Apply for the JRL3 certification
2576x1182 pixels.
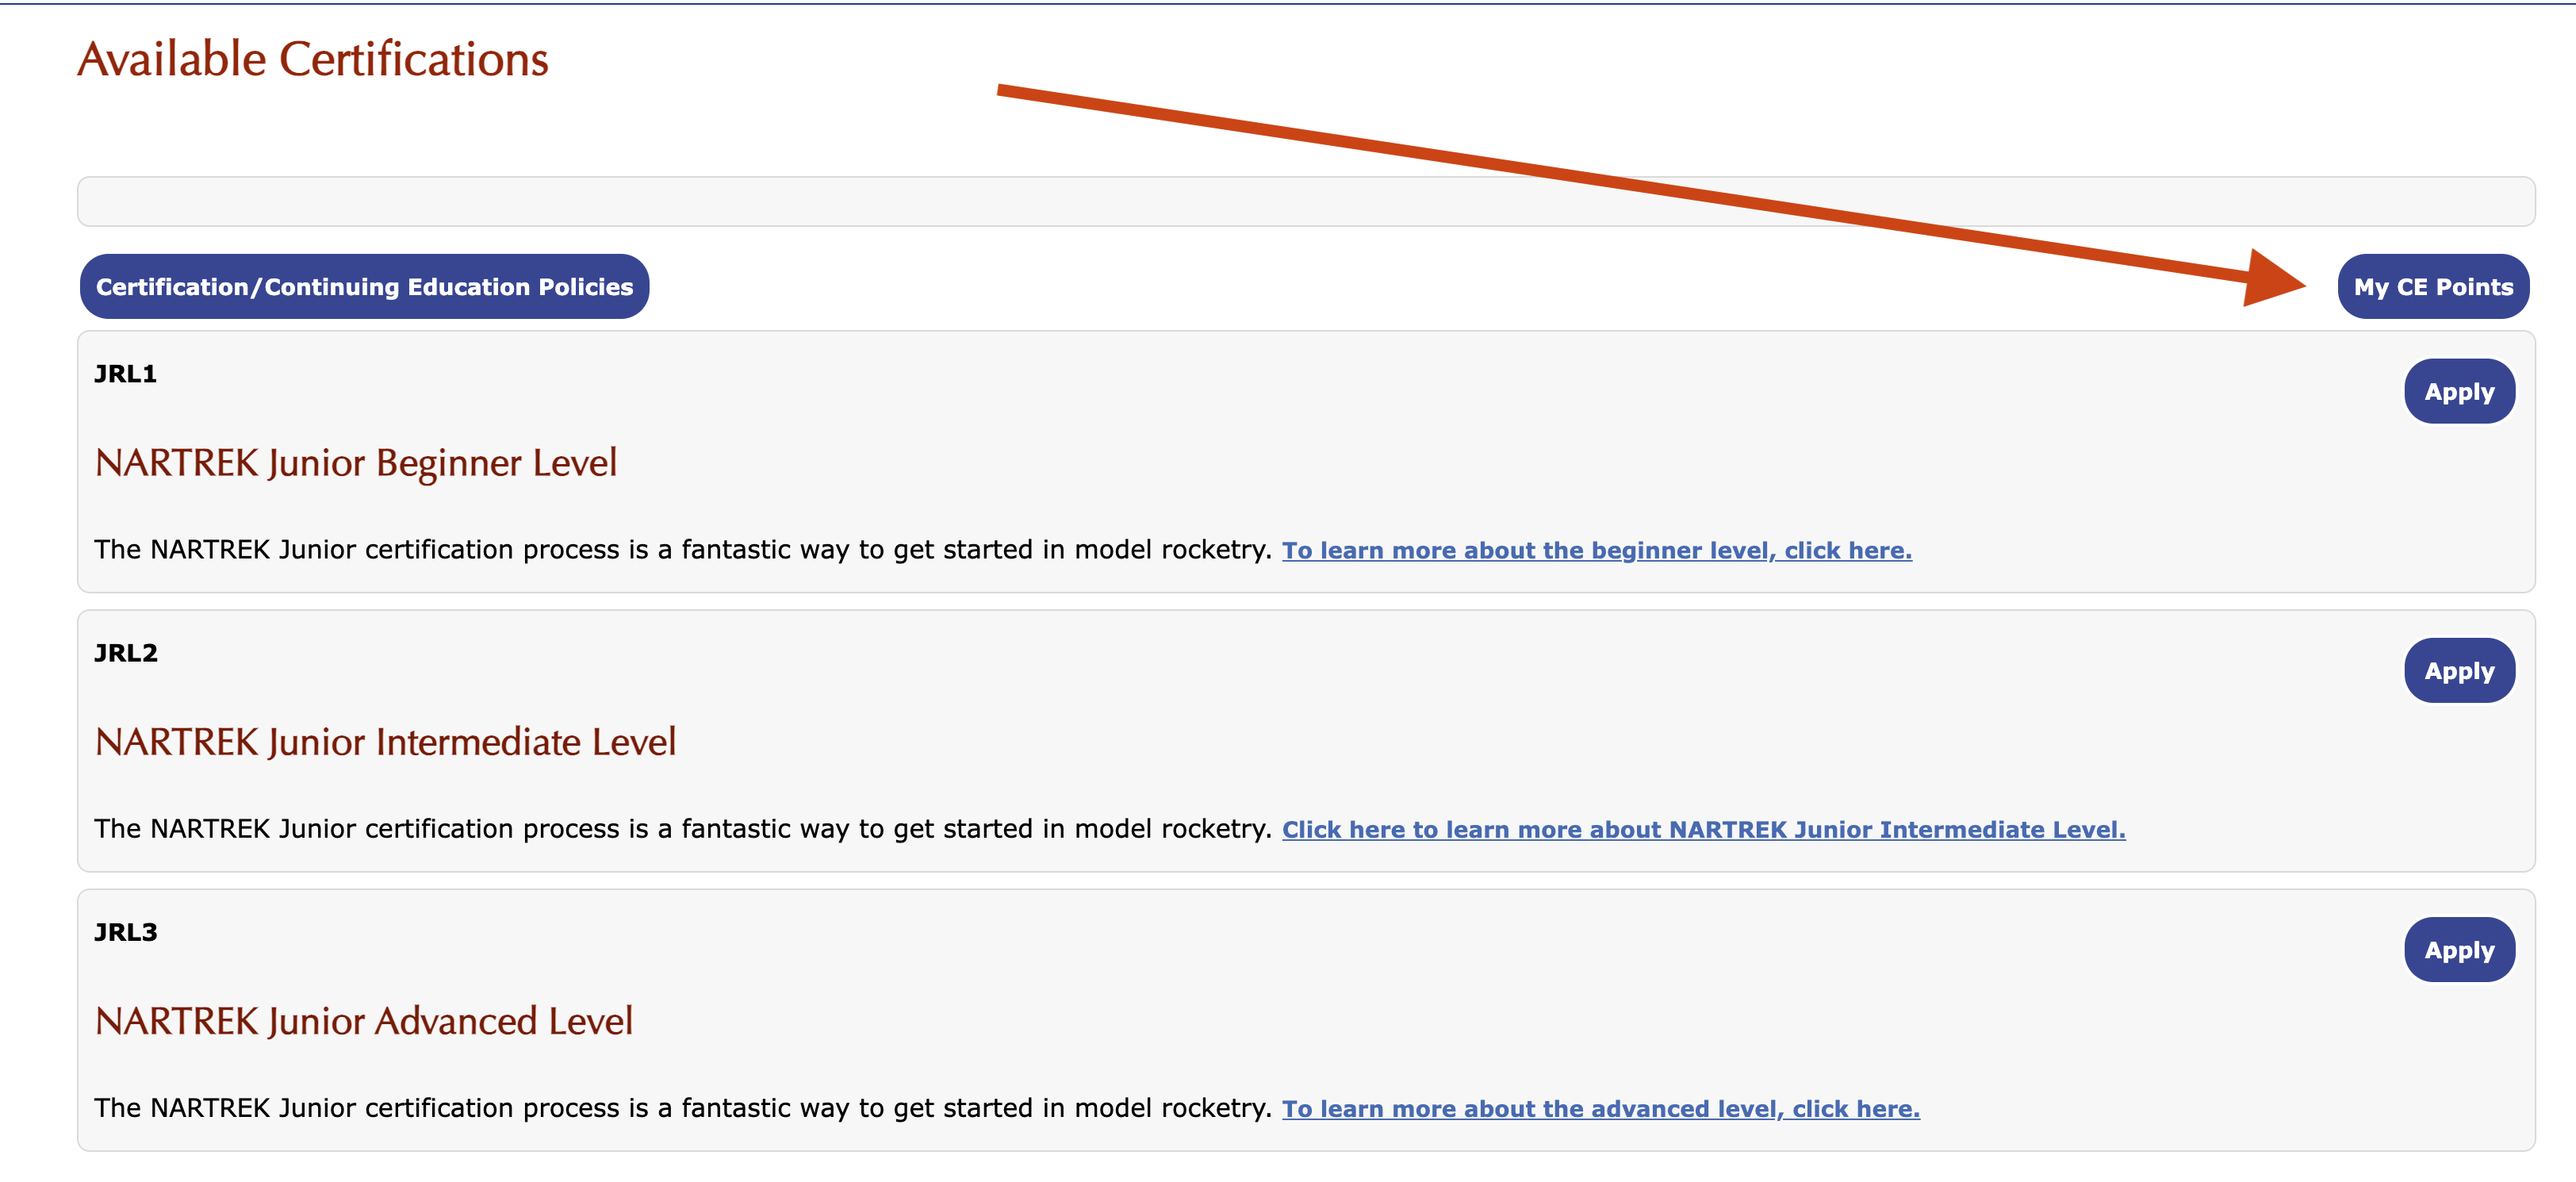pos(2458,950)
